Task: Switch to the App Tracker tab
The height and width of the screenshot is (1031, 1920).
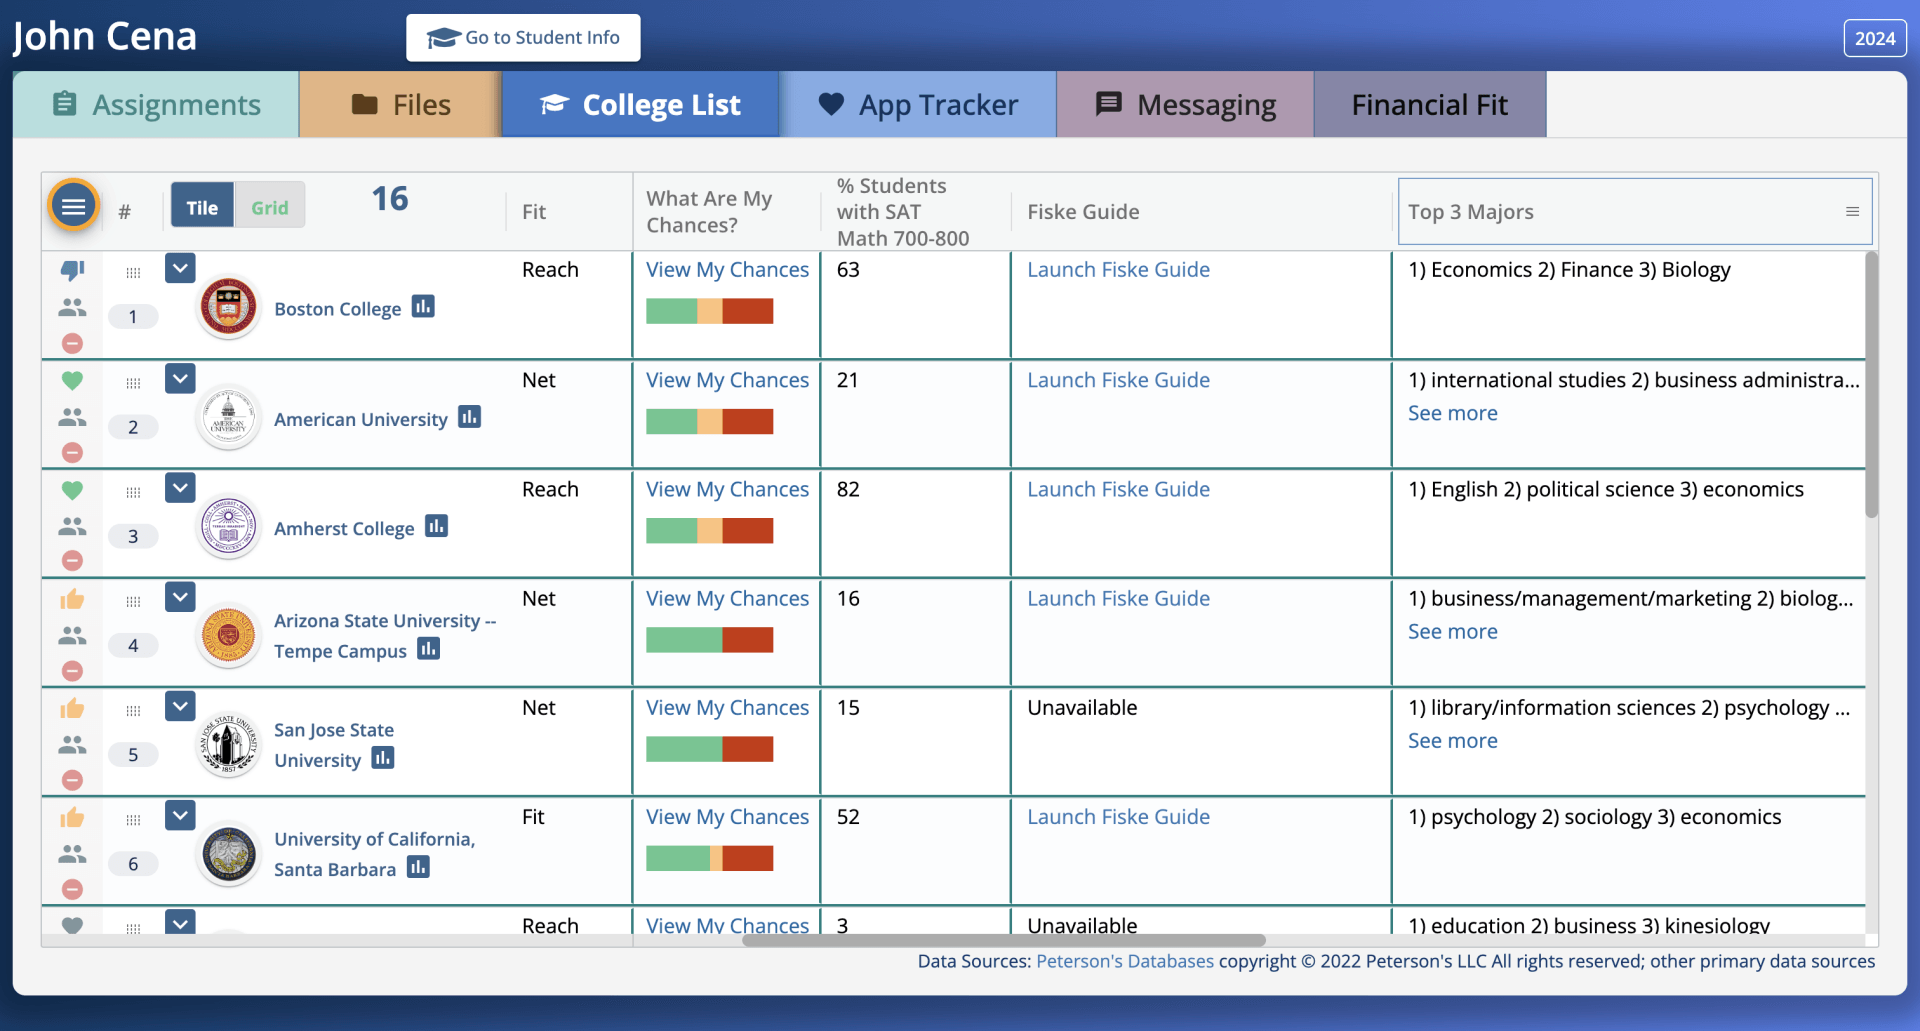Action: [x=918, y=104]
